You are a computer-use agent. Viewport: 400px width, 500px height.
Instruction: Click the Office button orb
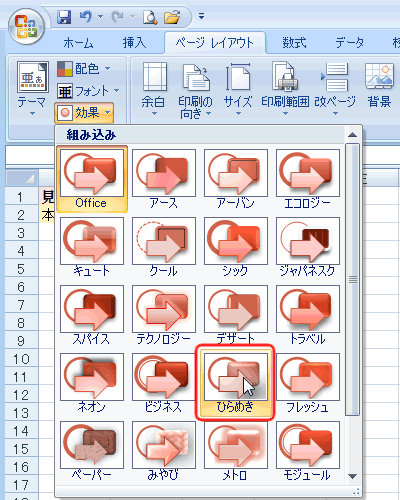(26, 26)
